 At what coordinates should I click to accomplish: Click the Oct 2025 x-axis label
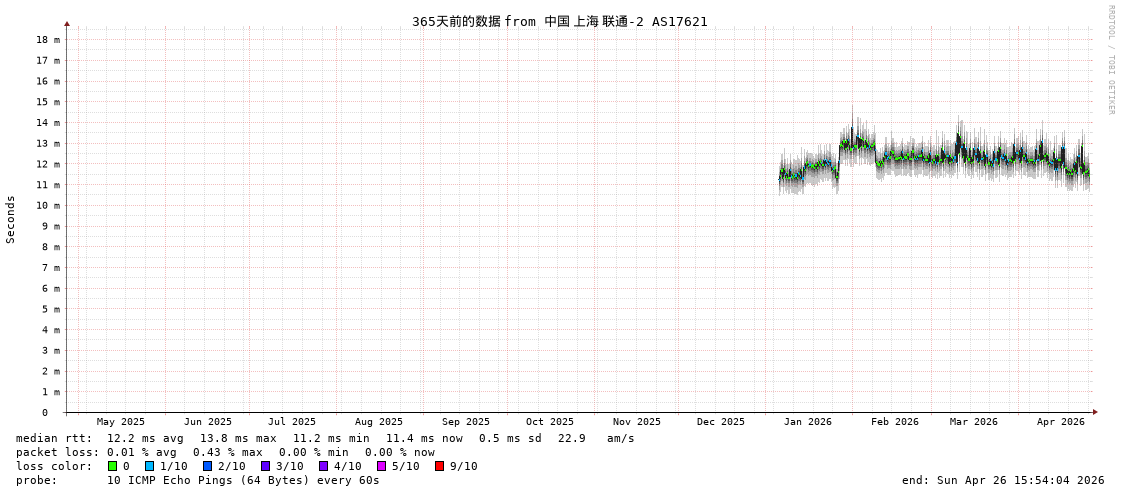click(x=550, y=422)
